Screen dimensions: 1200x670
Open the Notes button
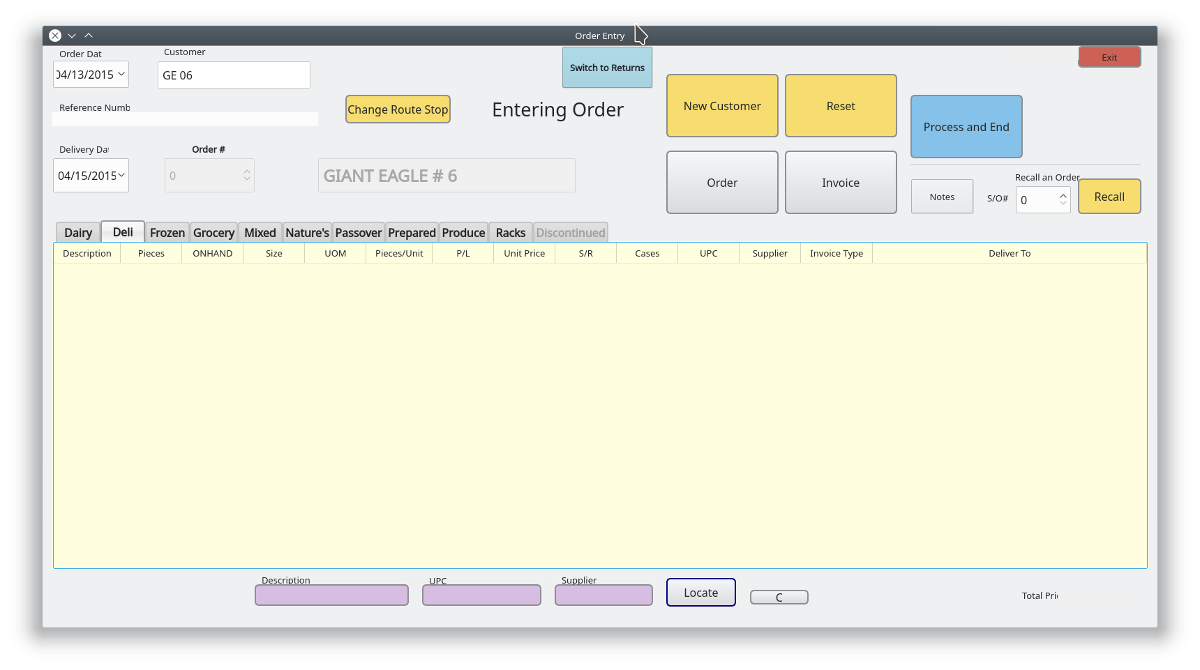tap(942, 196)
